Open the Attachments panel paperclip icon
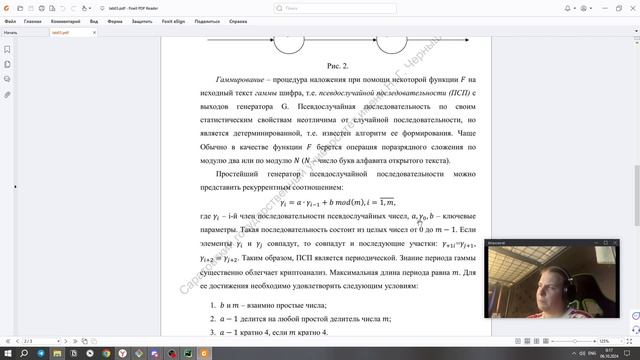 (7, 95)
